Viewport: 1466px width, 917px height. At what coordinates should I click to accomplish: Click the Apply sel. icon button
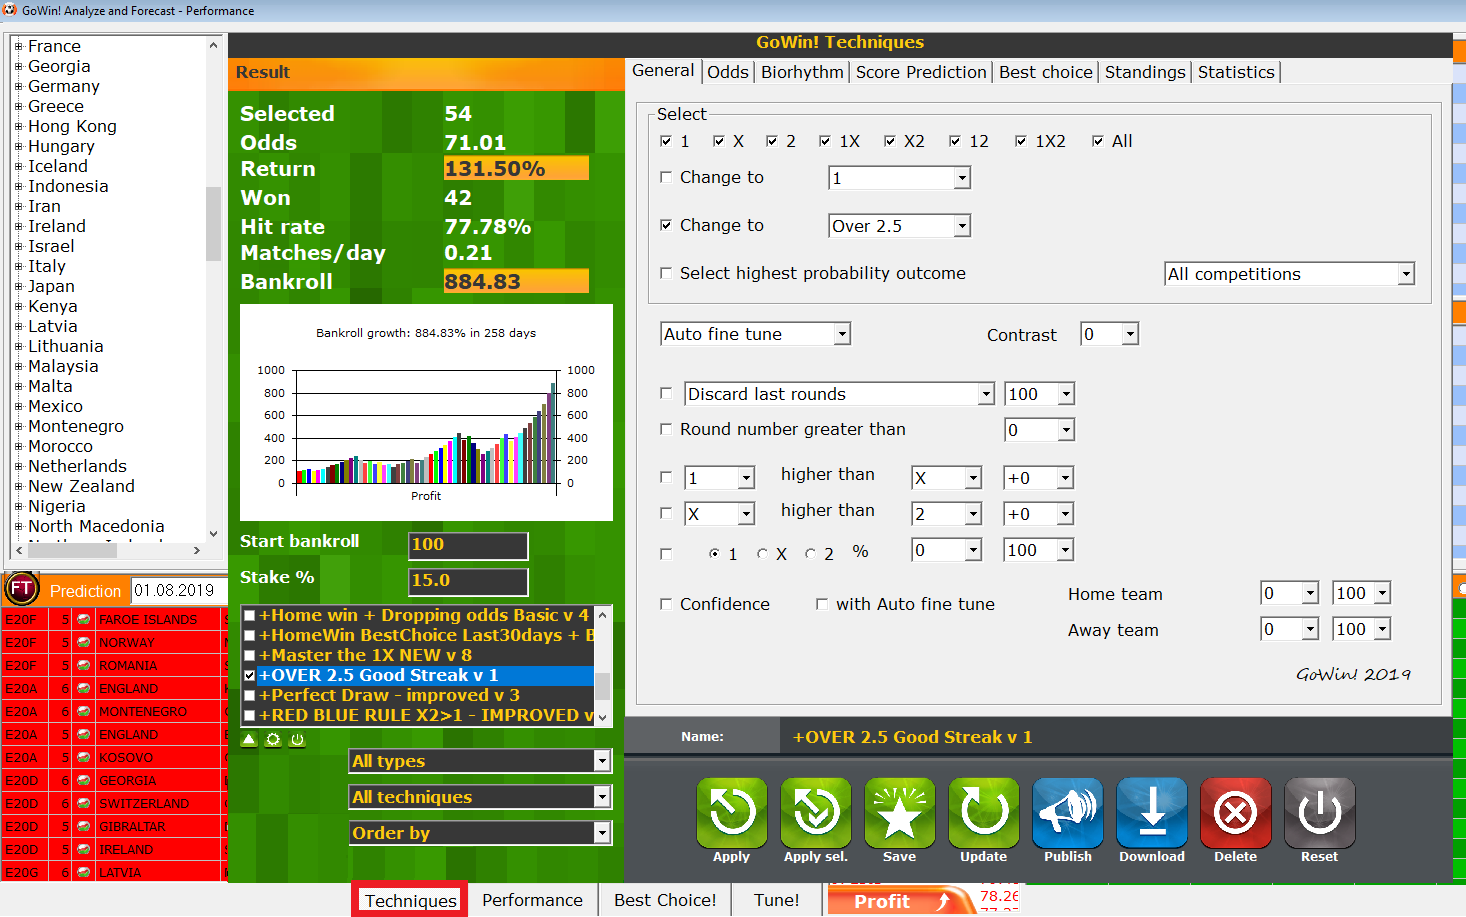pos(816,813)
